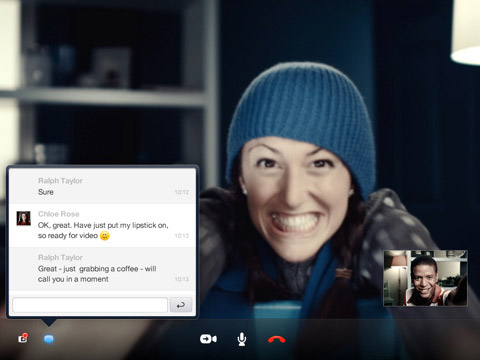
Task: Click the chat message input field
Action: coord(90,305)
